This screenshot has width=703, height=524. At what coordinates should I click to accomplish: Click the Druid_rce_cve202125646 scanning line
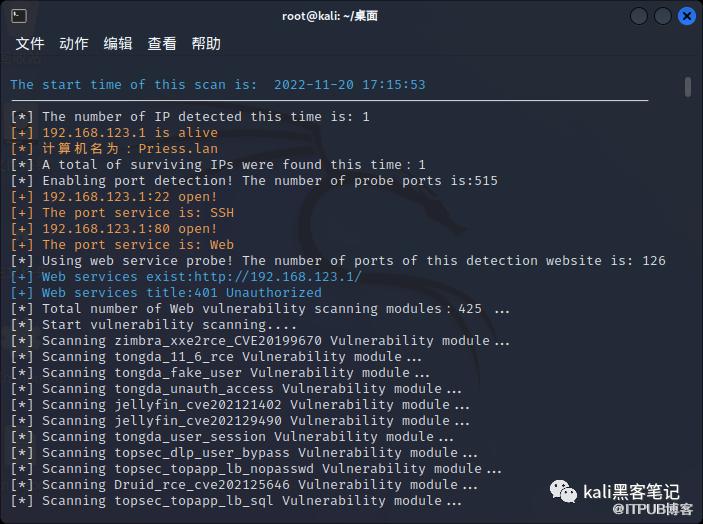coord(266,485)
